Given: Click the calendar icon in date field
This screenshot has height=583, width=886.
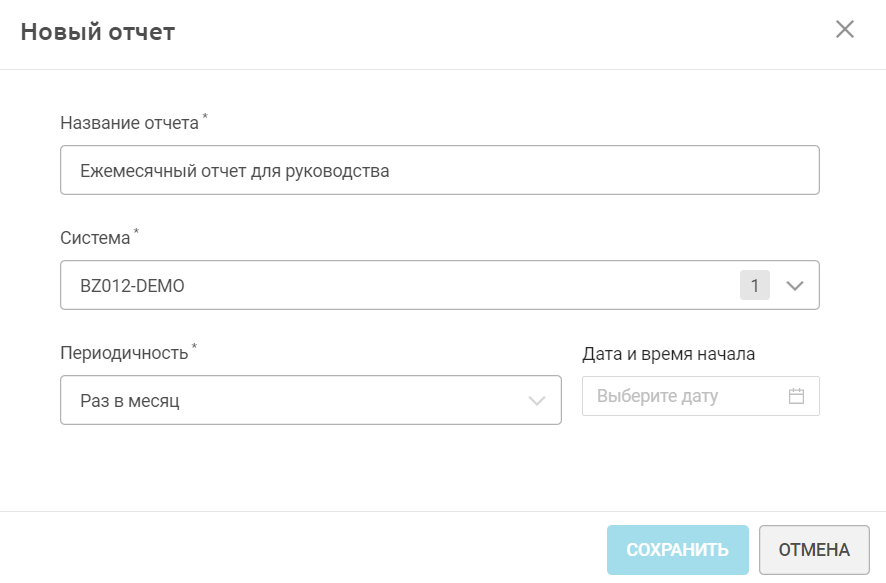Looking at the screenshot, I should 797,396.
